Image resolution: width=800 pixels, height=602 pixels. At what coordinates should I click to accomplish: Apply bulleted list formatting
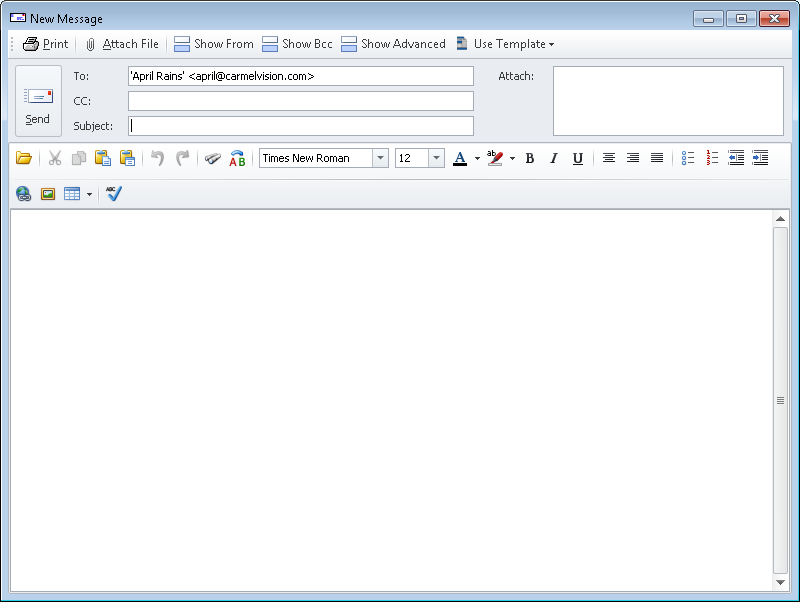click(x=688, y=158)
